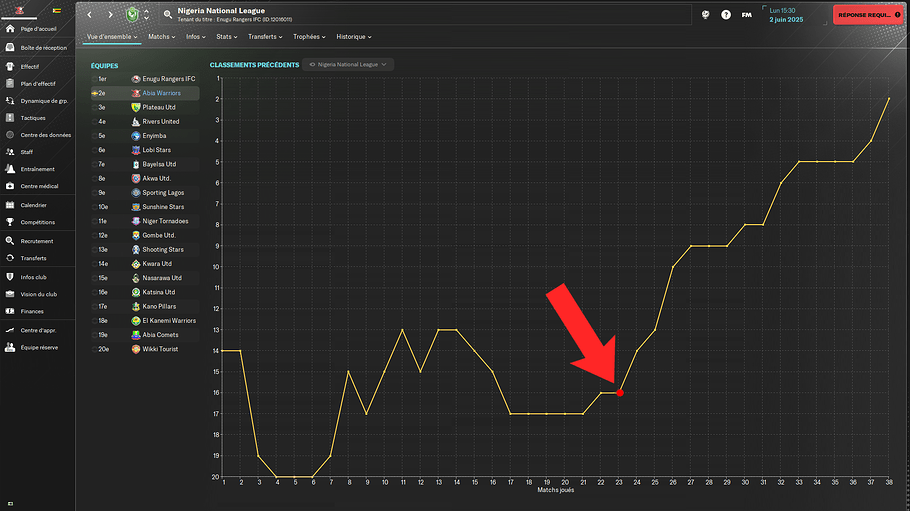Click the magnifier search icon
910x511 pixels.
168,15
